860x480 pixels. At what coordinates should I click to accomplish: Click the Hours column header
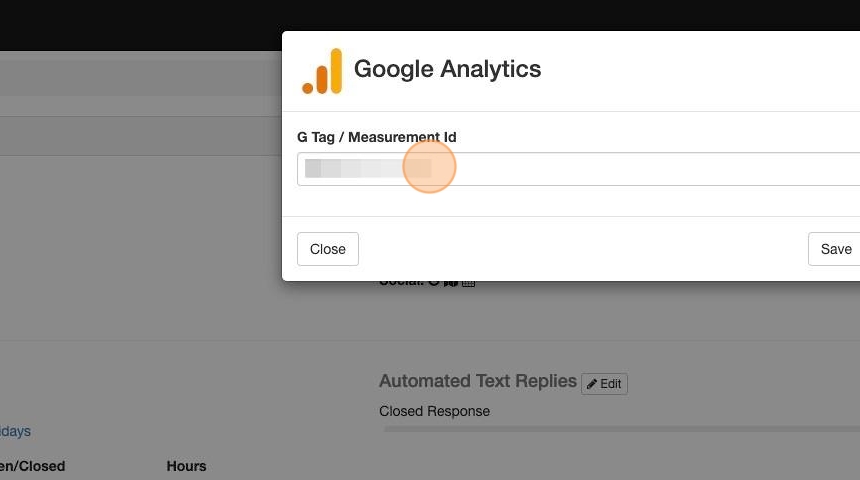pyautogui.click(x=186, y=466)
